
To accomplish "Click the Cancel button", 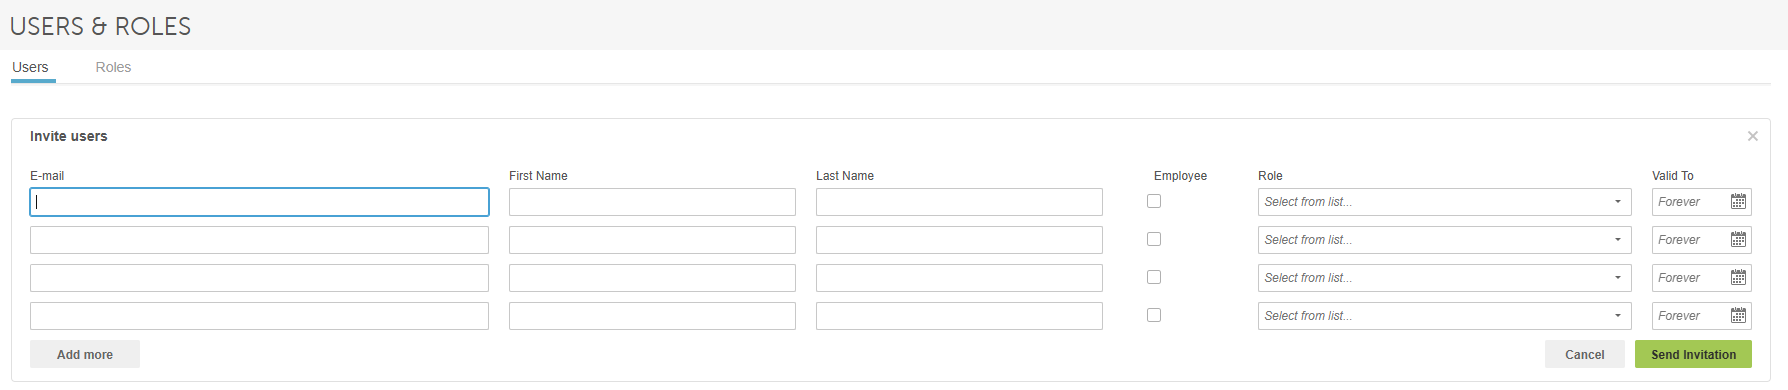I will [x=1584, y=354].
